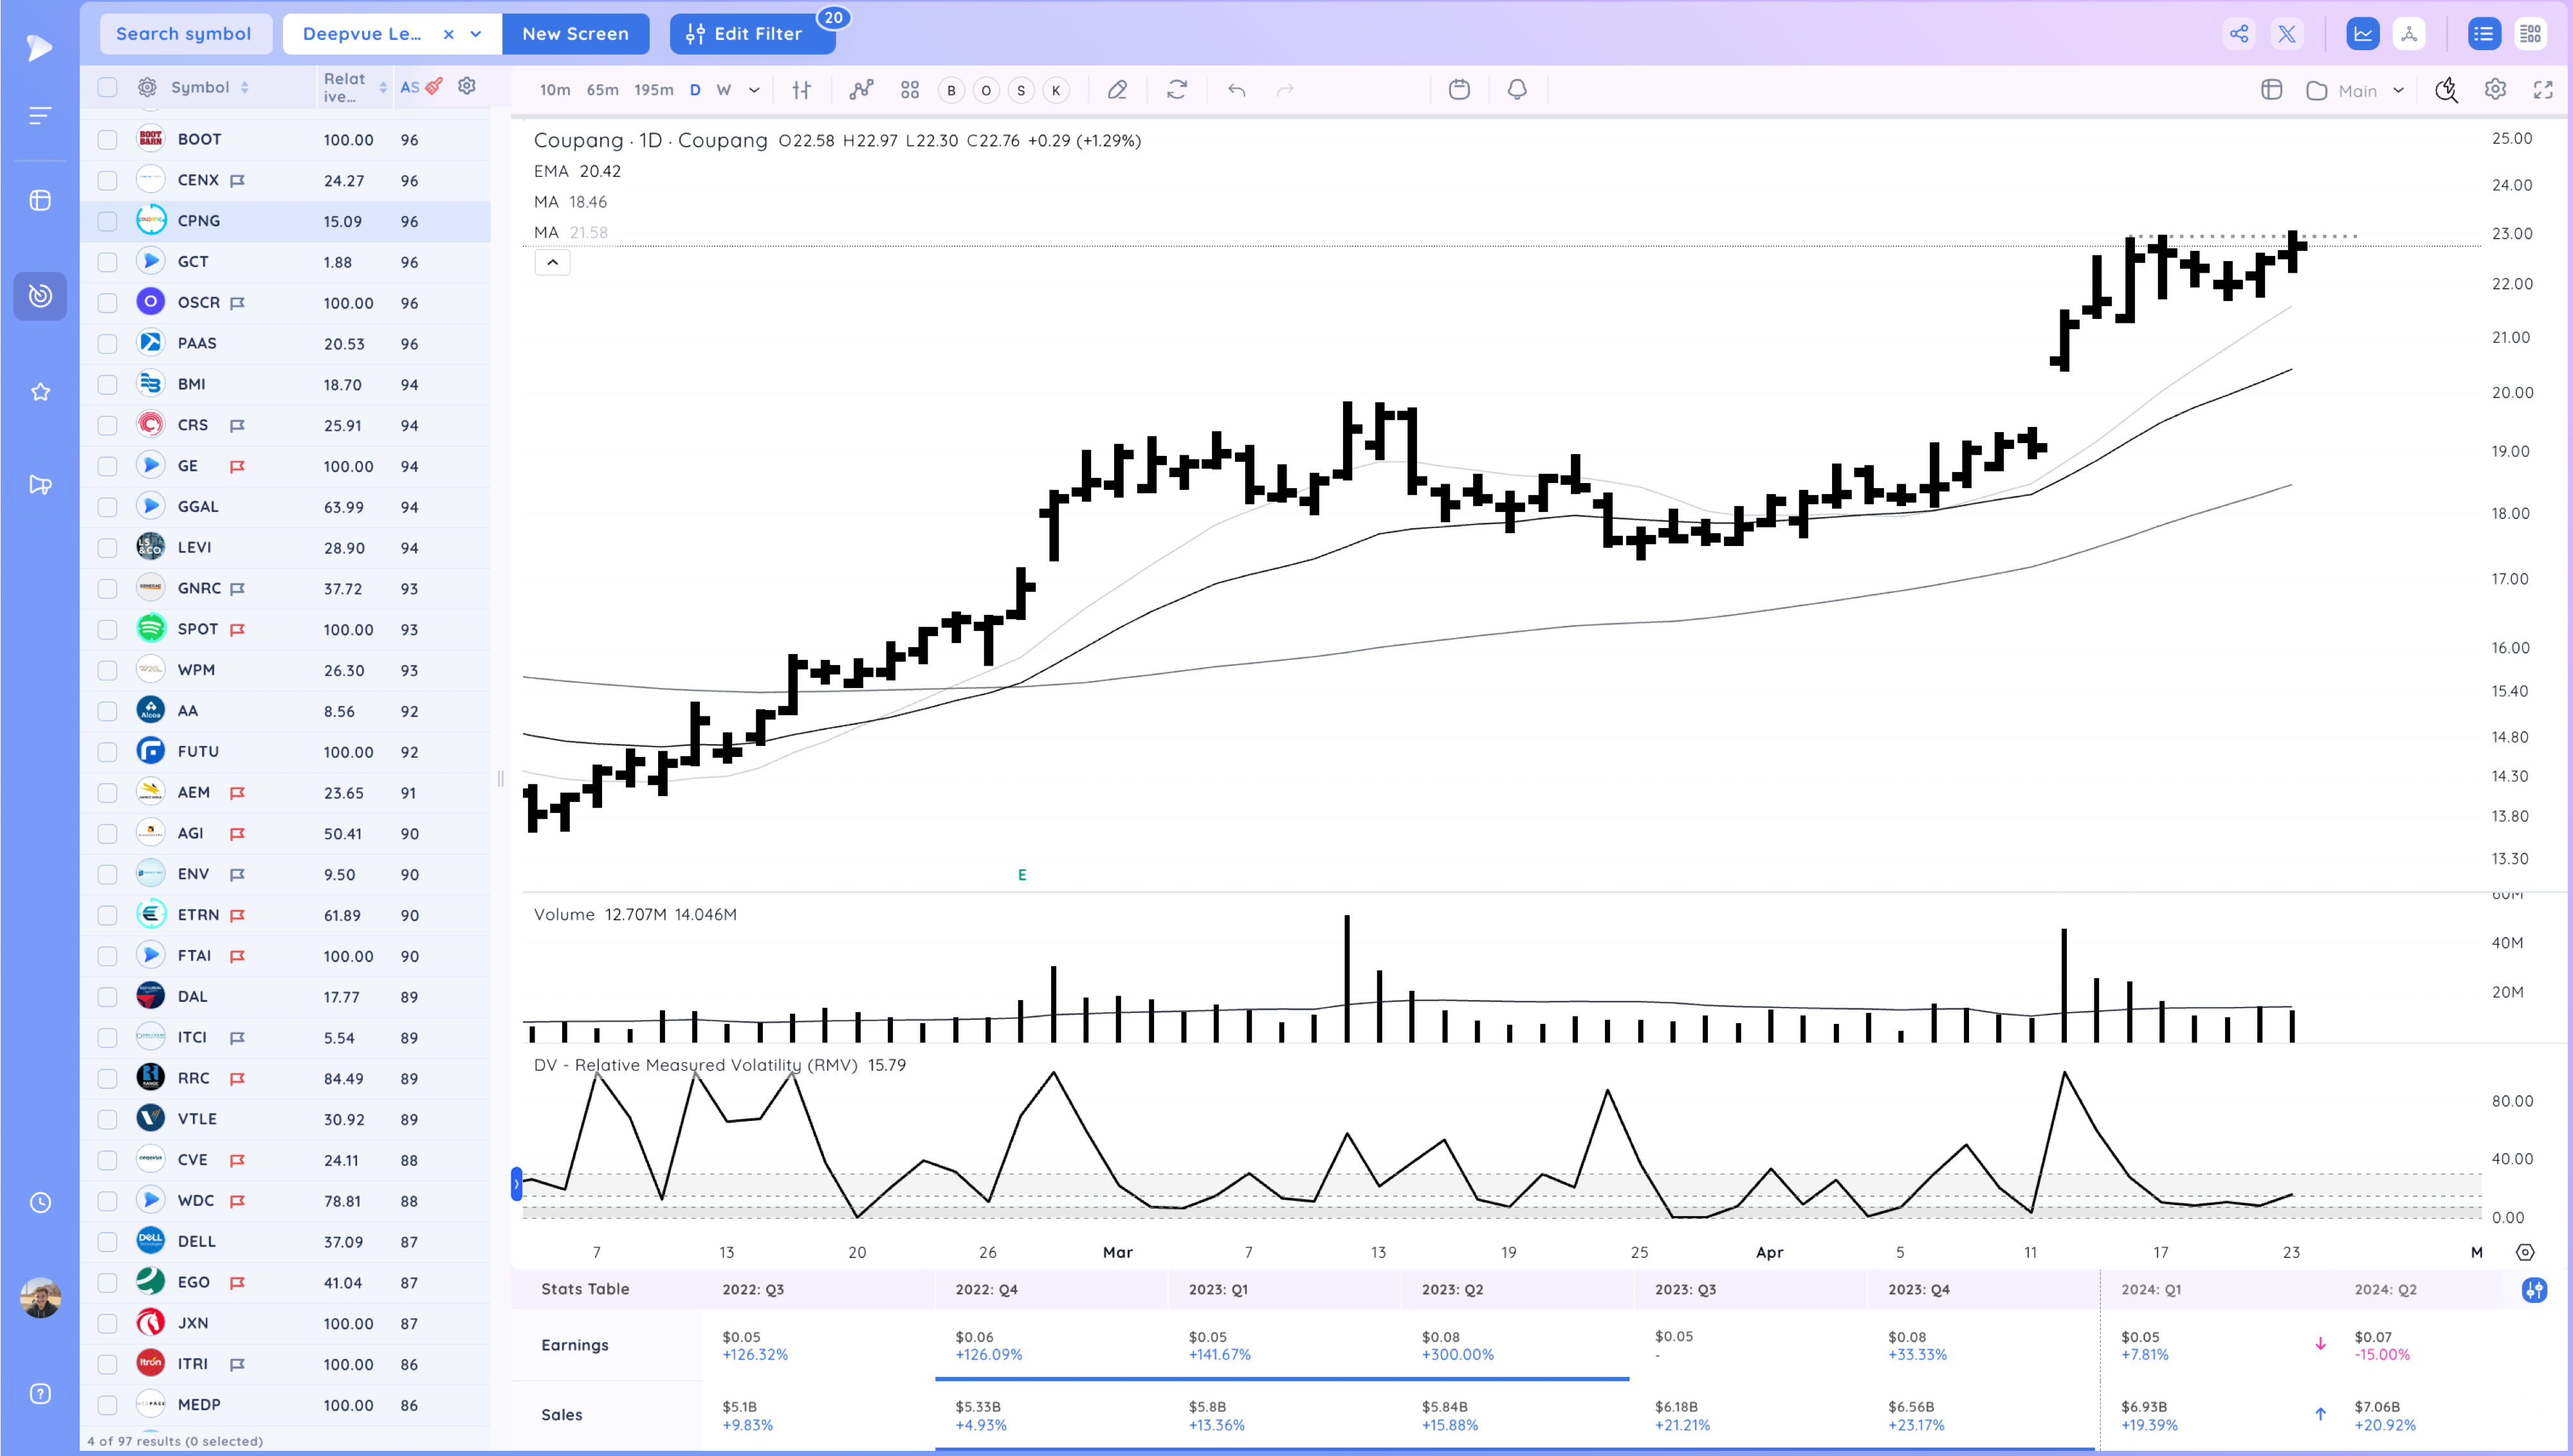Click the RMV pane left handle
2573x1456 pixels.
(516, 1184)
